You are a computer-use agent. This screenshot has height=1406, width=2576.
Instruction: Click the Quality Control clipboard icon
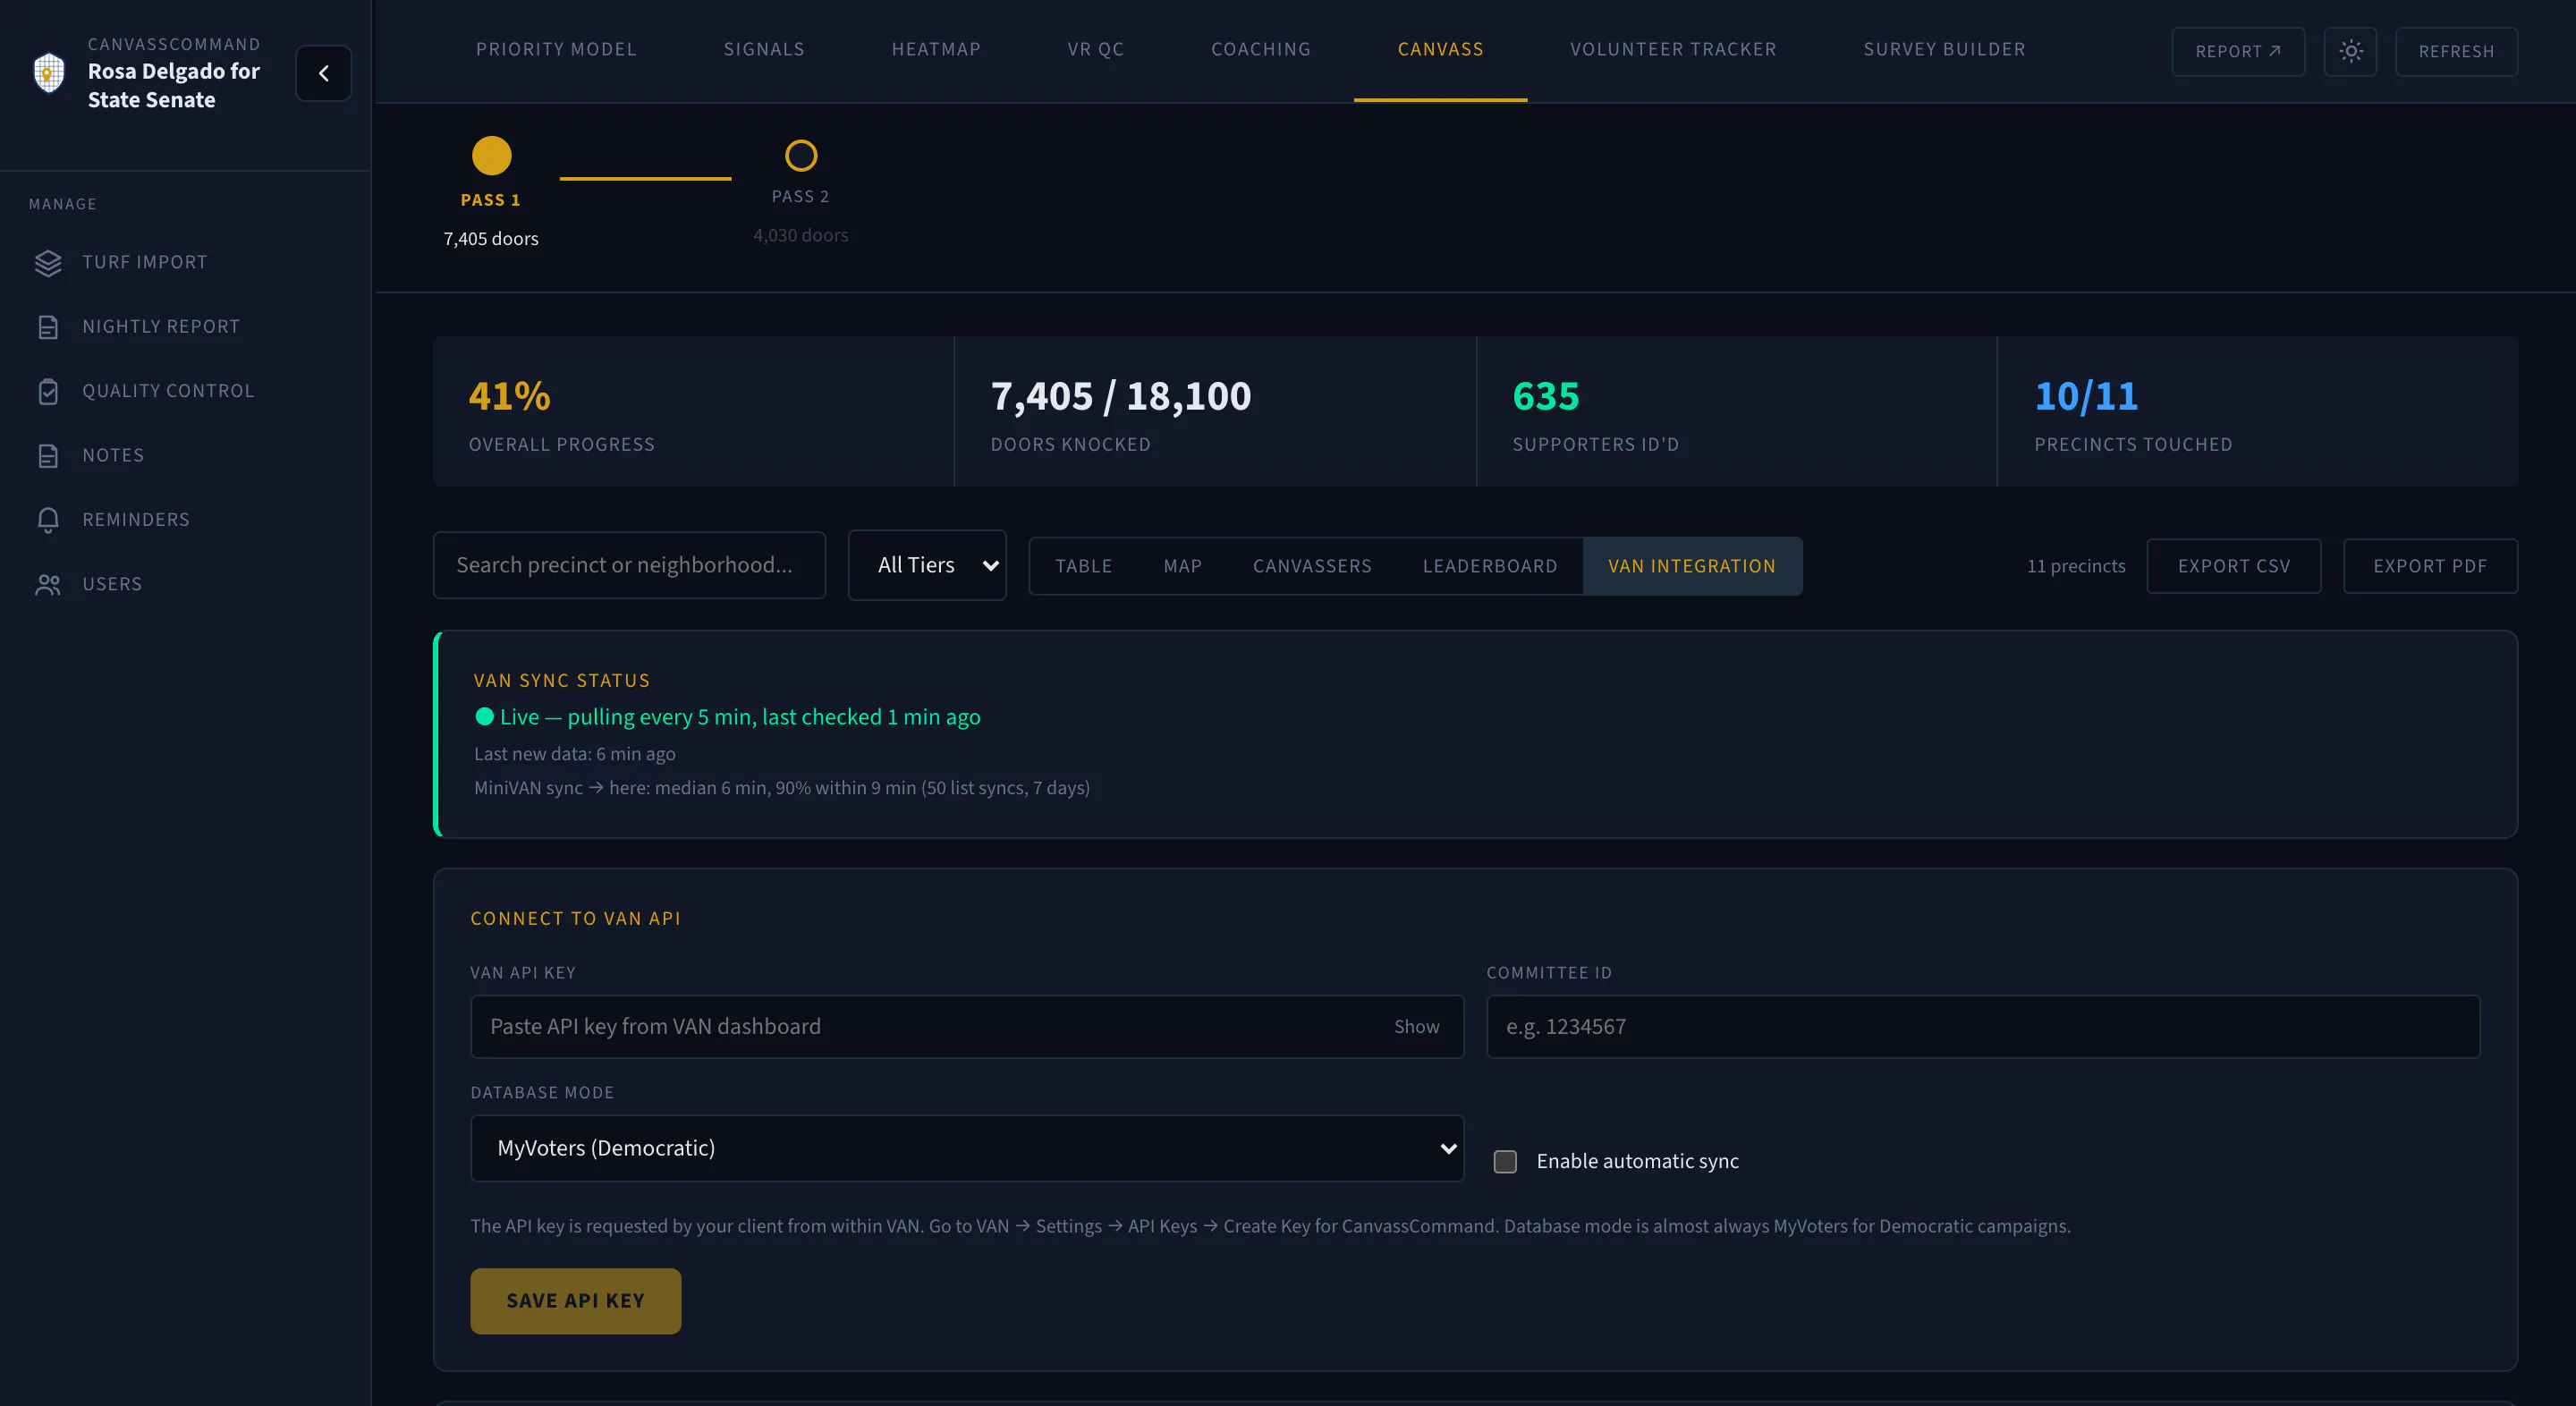[x=48, y=391]
